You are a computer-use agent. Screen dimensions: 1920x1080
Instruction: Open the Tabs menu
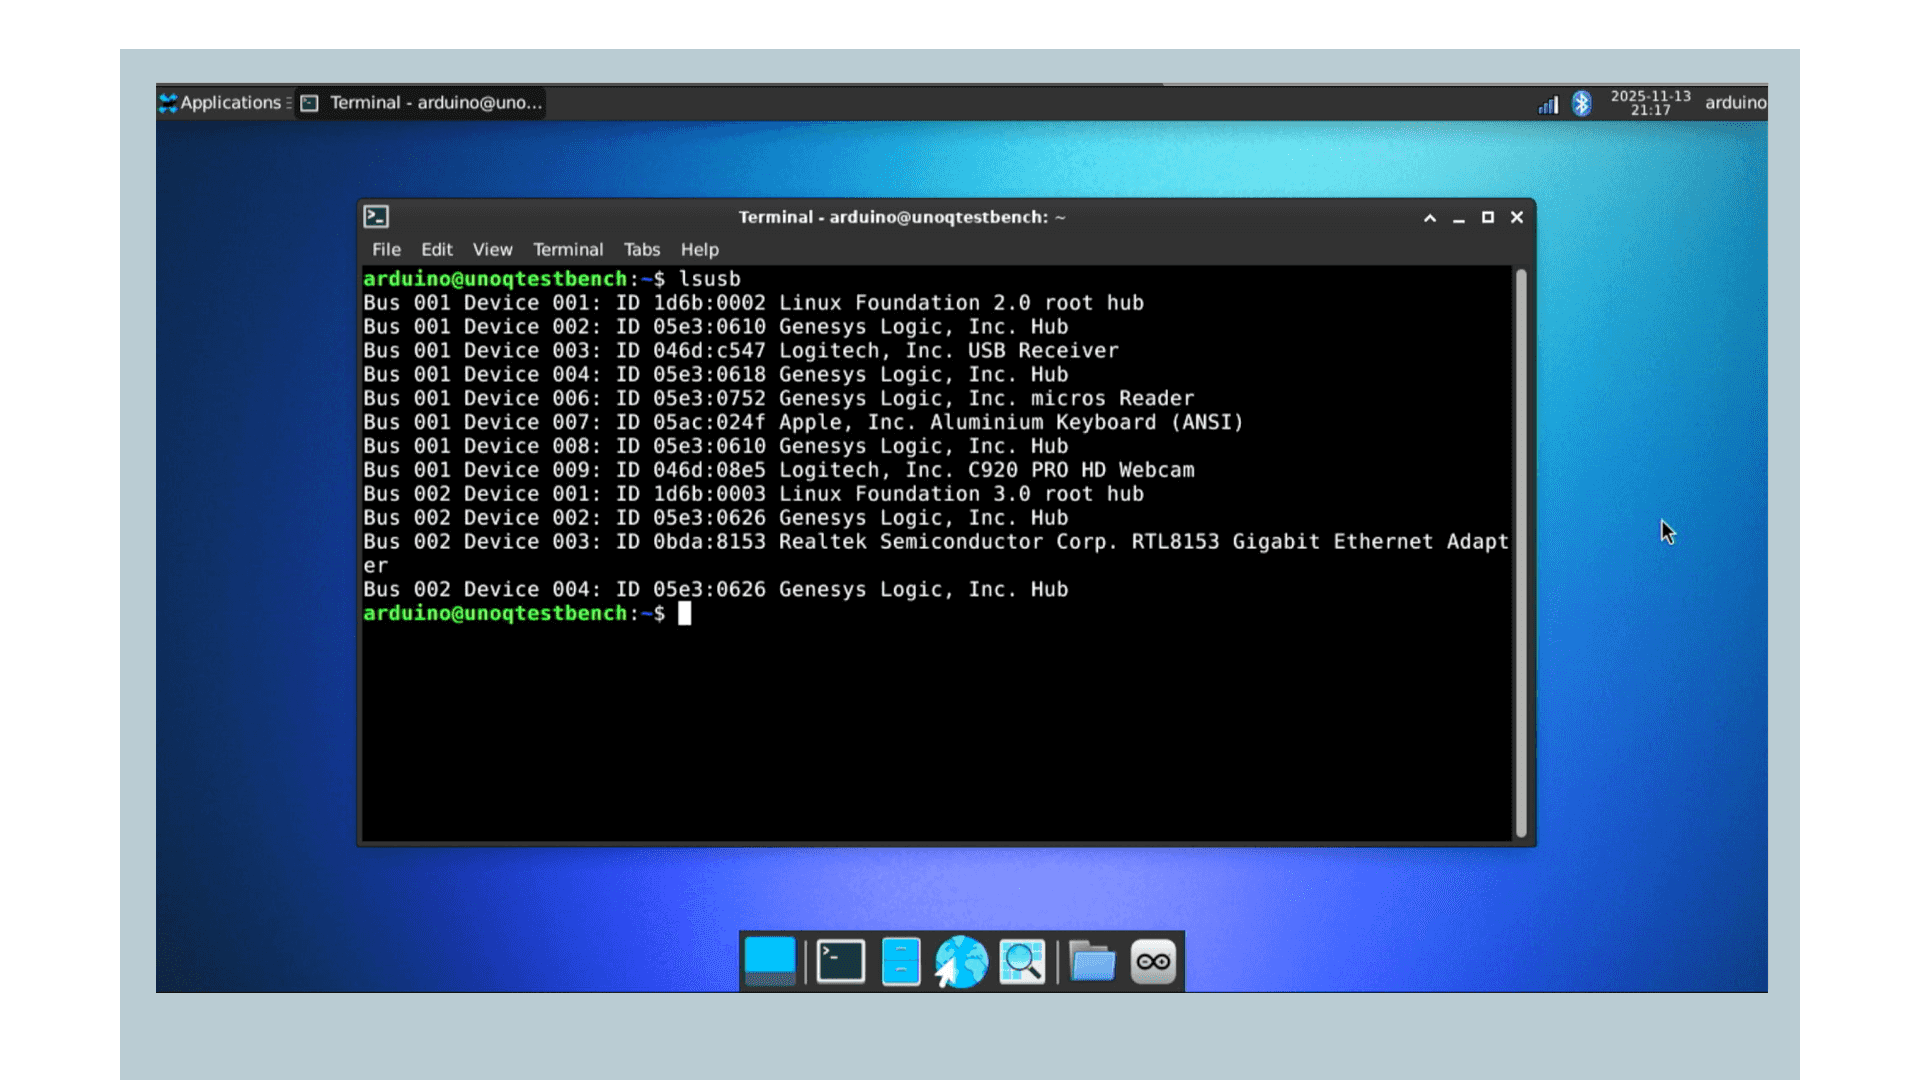[641, 250]
